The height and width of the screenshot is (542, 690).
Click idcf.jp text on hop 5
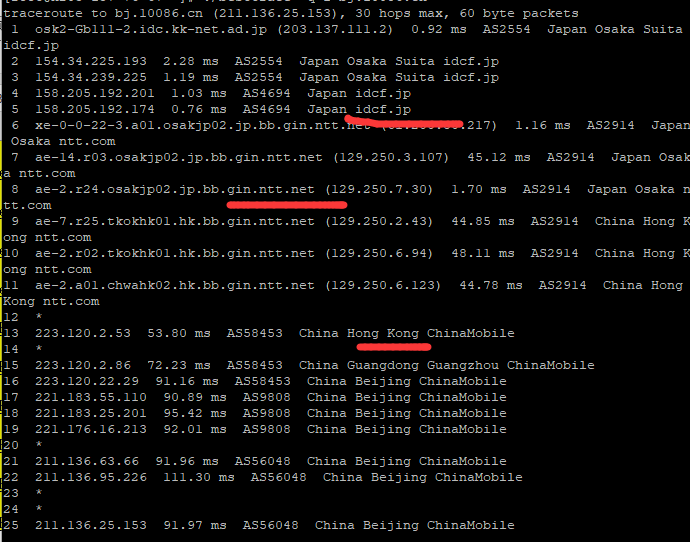click(383, 110)
